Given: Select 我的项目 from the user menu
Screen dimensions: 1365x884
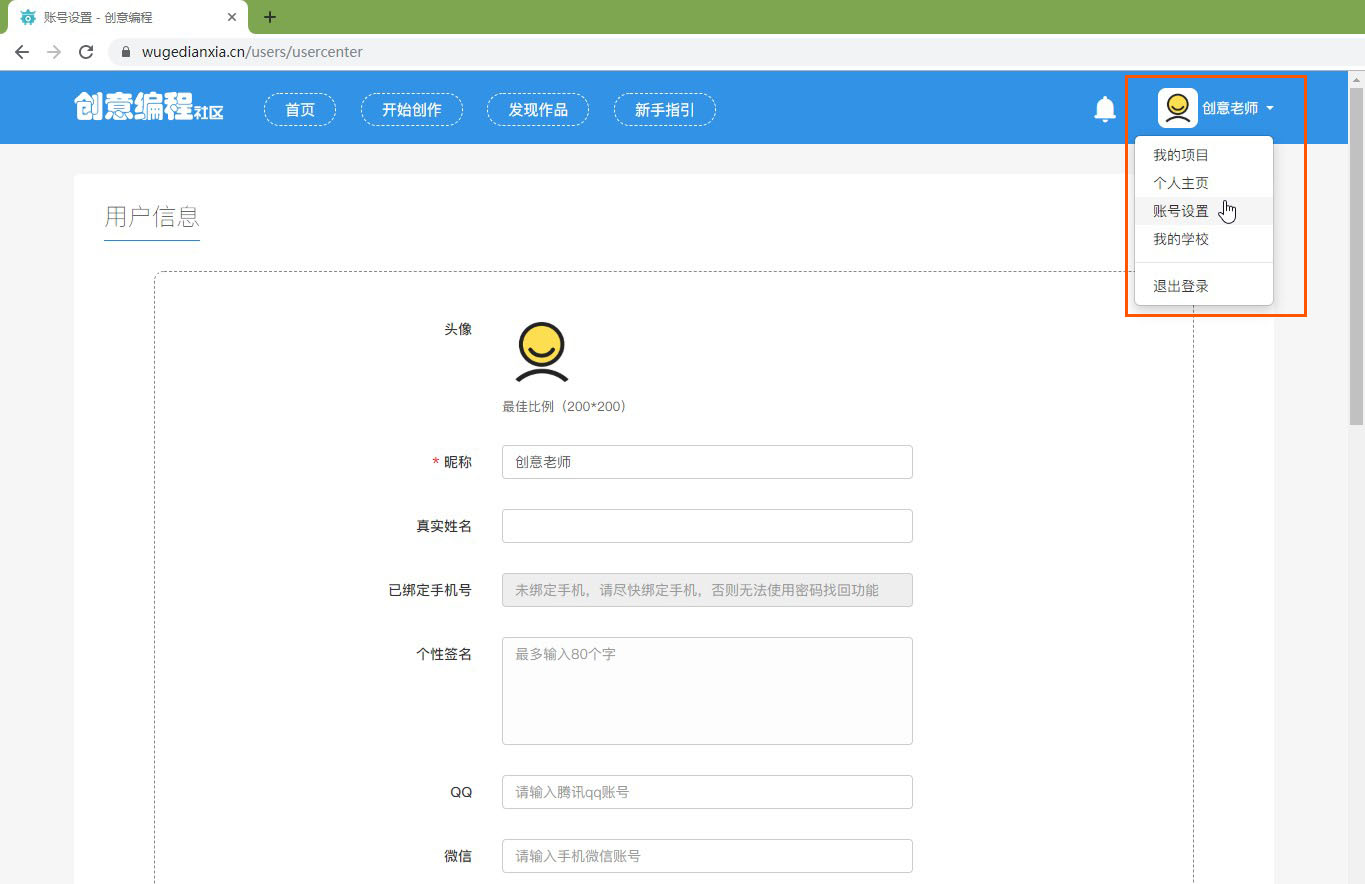Looking at the screenshot, I should click(1181, 155).
